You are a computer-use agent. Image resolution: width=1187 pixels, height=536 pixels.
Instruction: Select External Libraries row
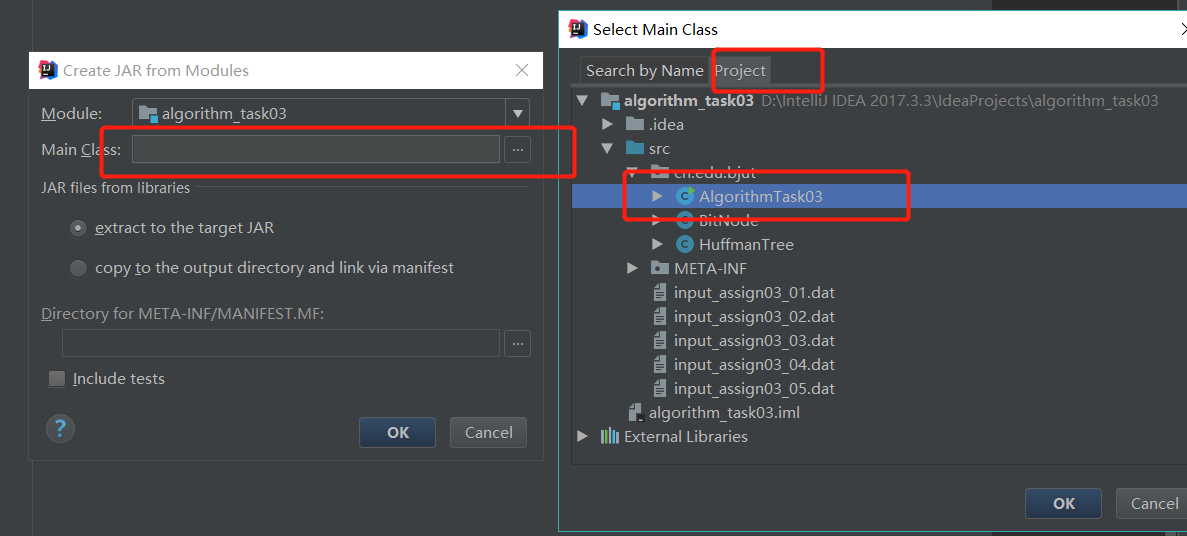[x=686, y=437]
